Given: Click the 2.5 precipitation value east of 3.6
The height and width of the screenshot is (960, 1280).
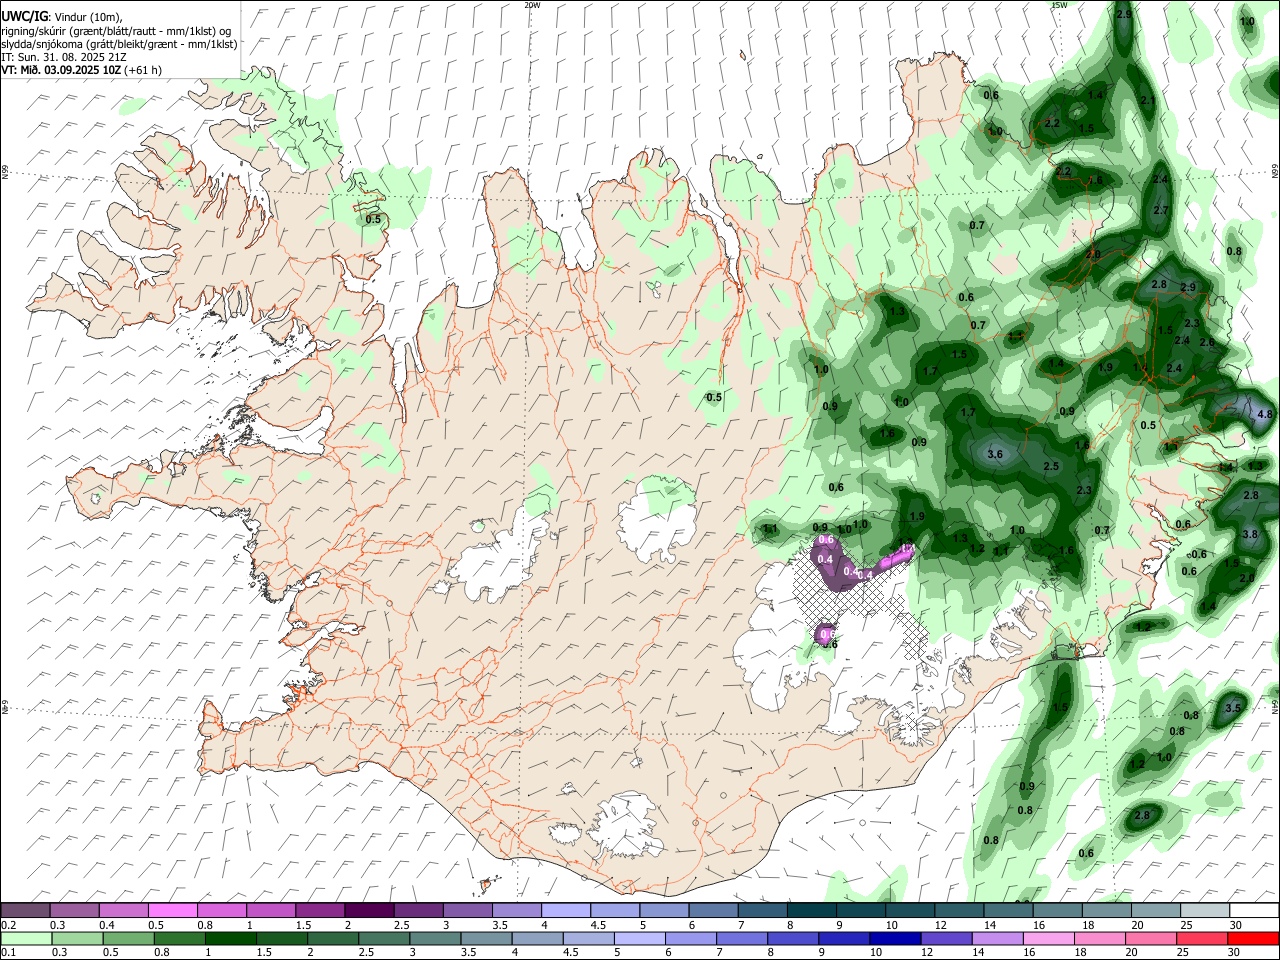Looking at the screenshot, I should (1051, 466).
